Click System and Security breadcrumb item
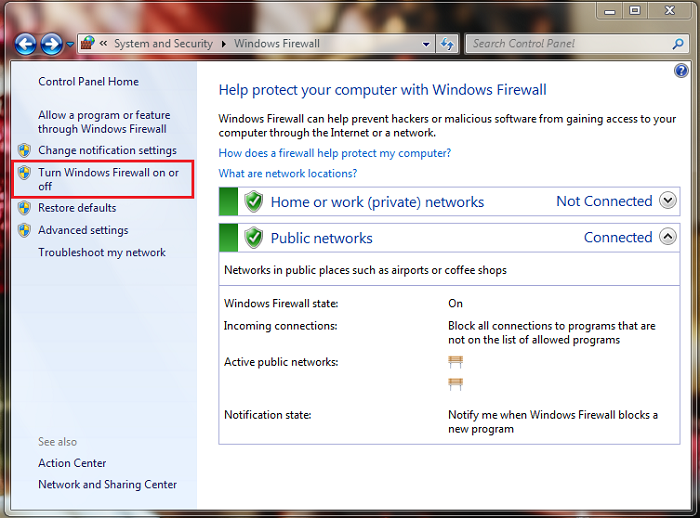Screen dimensions: 700x518 point(163,44)
